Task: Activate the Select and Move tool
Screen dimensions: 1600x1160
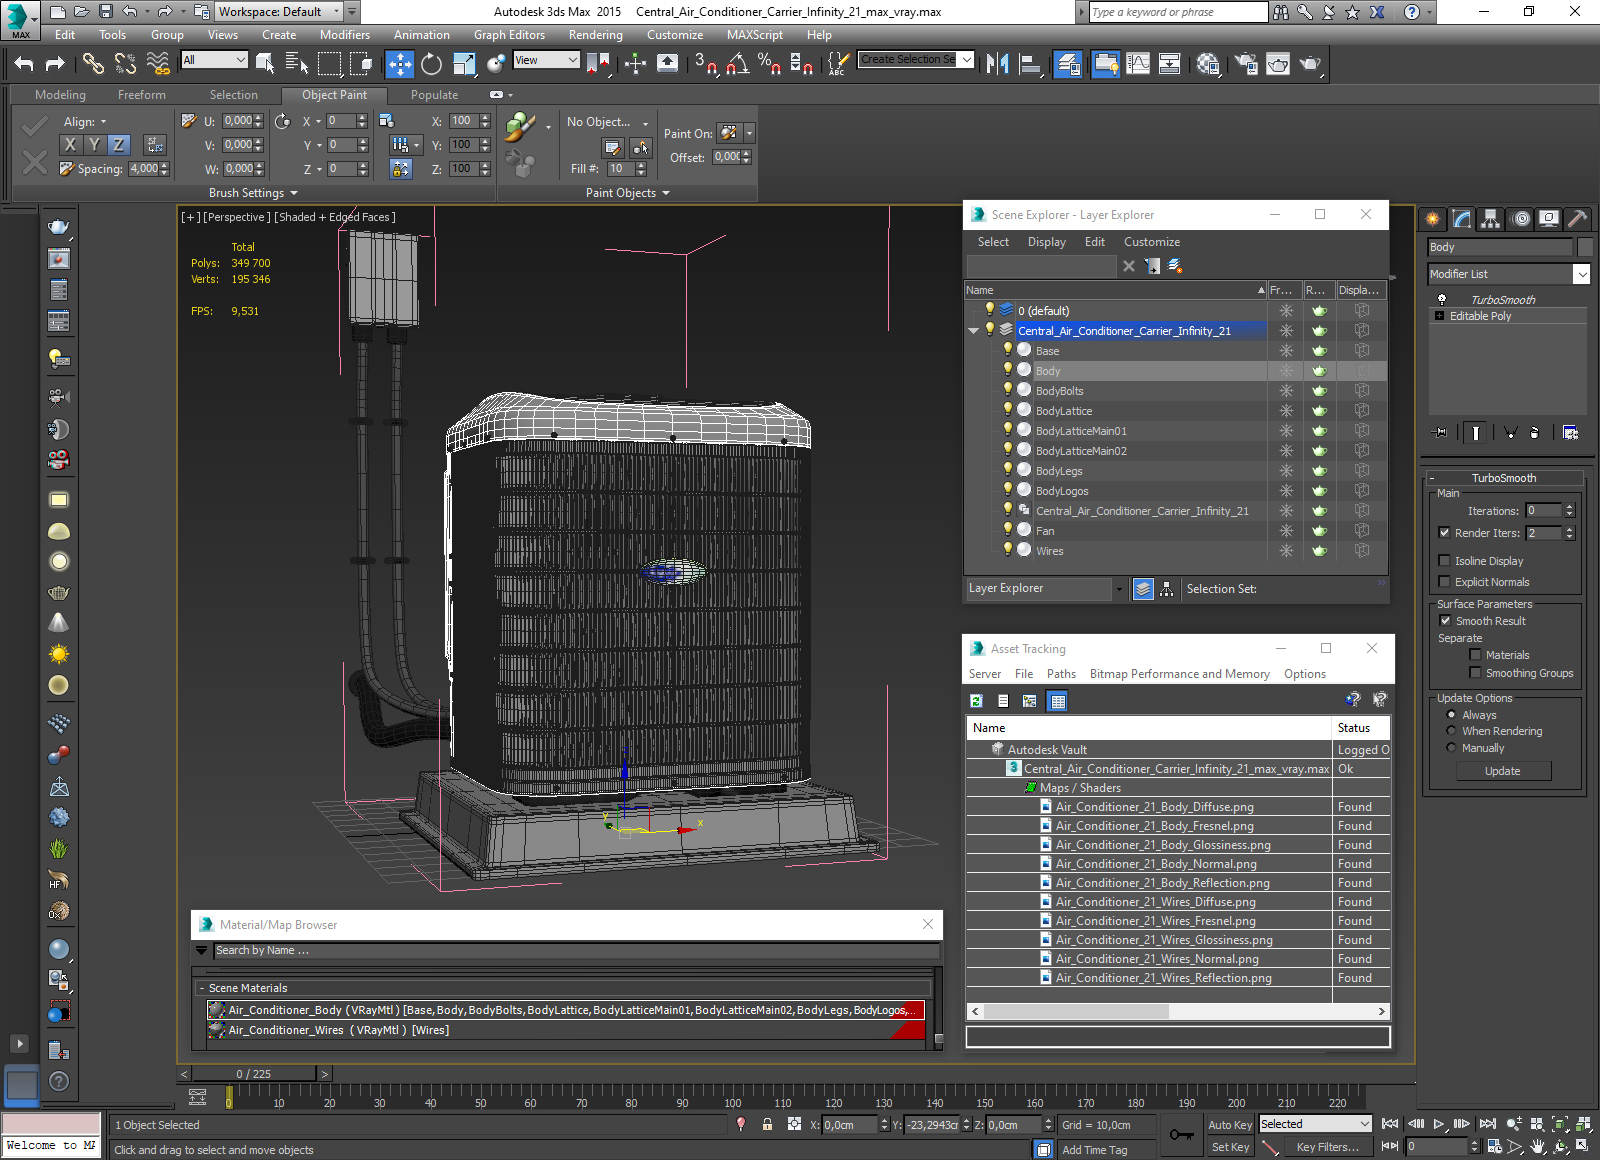Action: (x=399, y=64)
